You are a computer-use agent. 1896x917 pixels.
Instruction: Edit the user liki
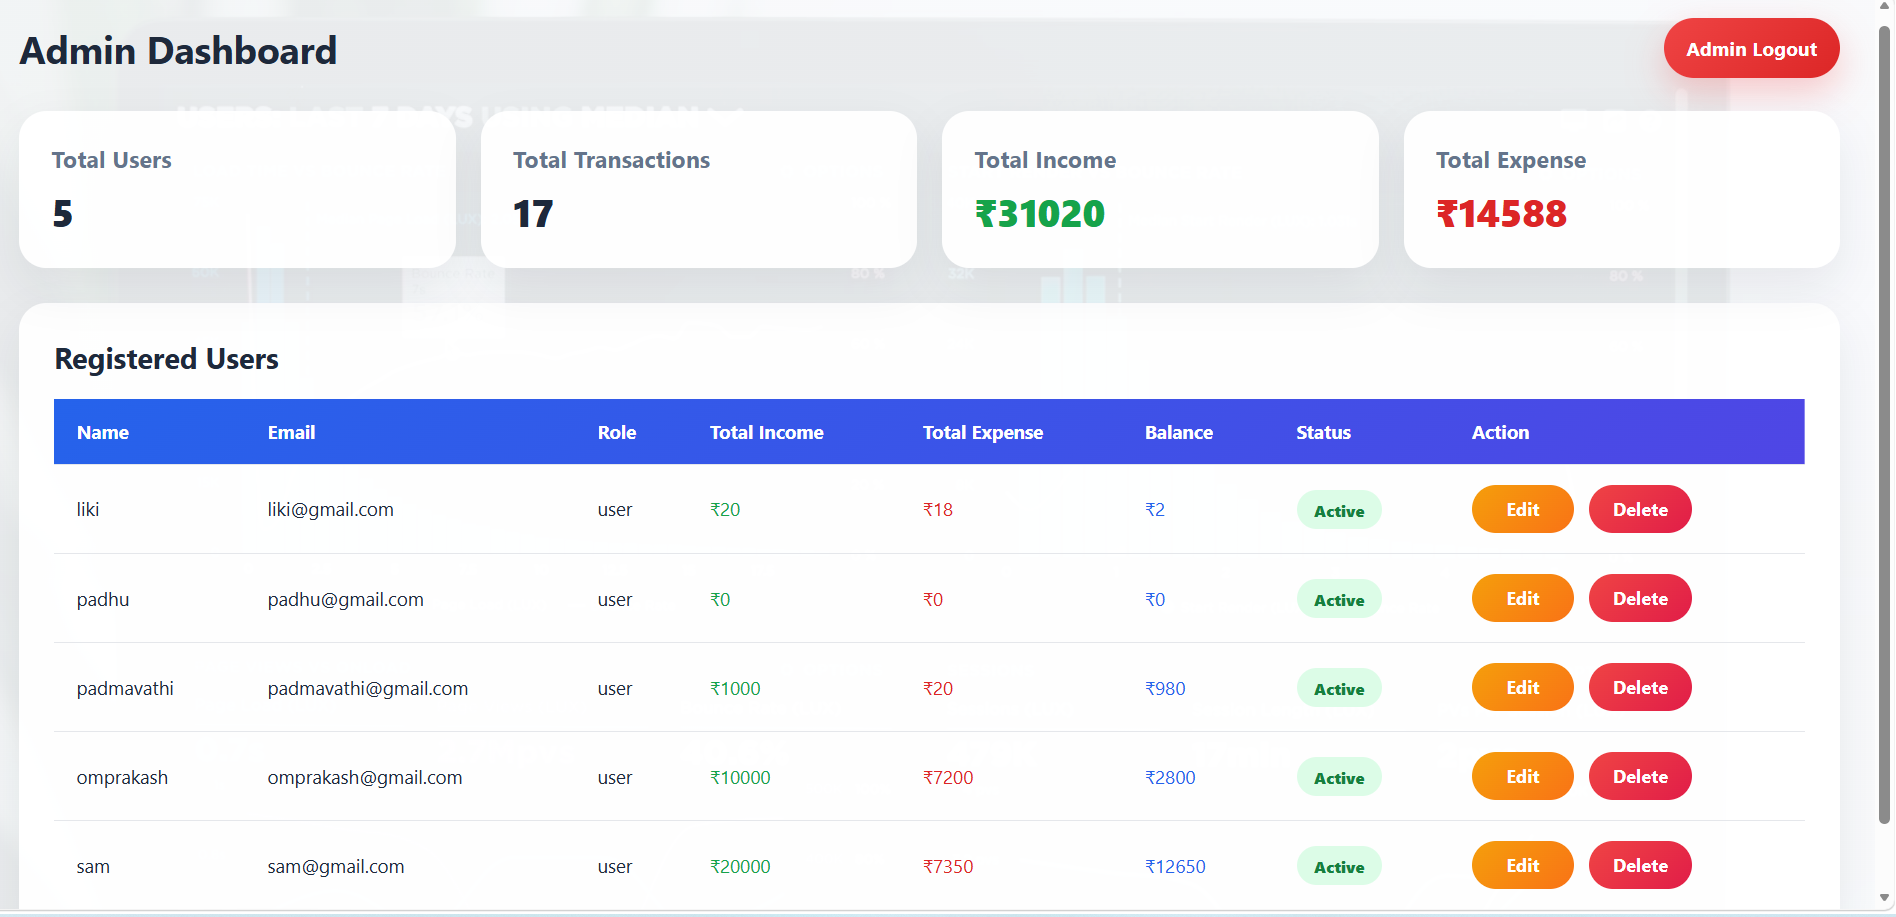pyautogui.click(x=1522, y=509)
